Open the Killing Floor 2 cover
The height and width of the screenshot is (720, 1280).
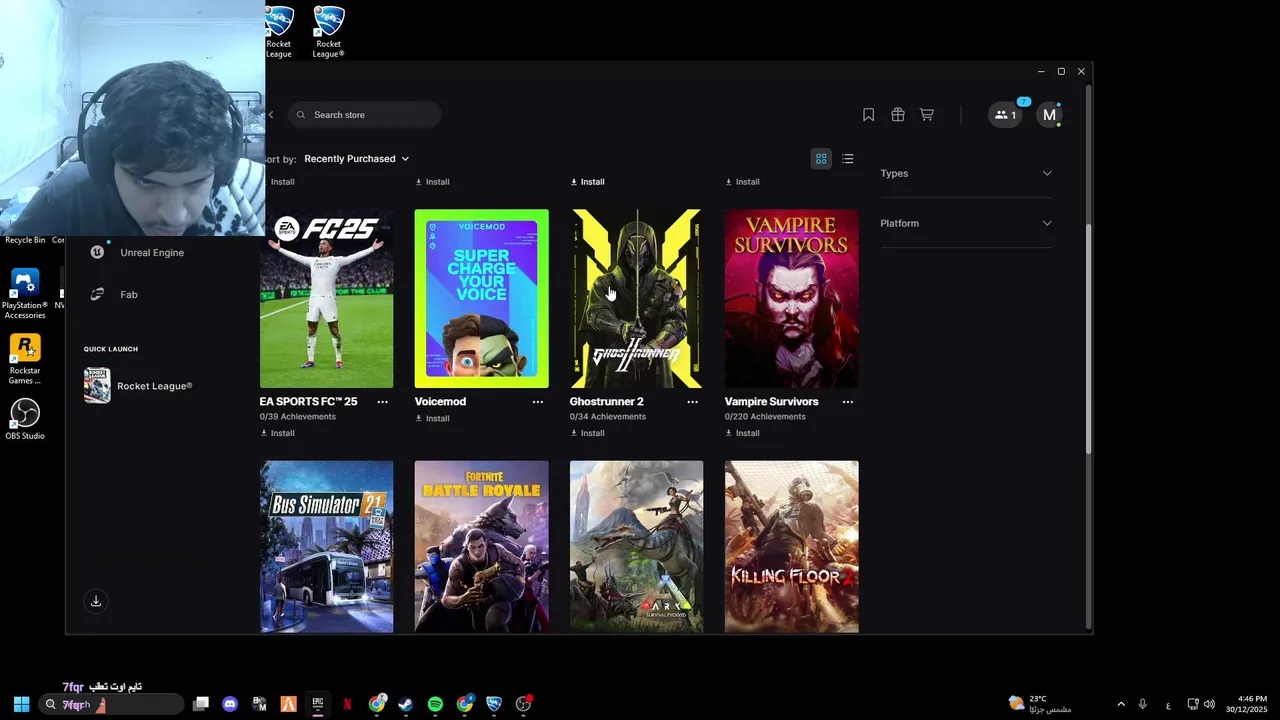792,547
